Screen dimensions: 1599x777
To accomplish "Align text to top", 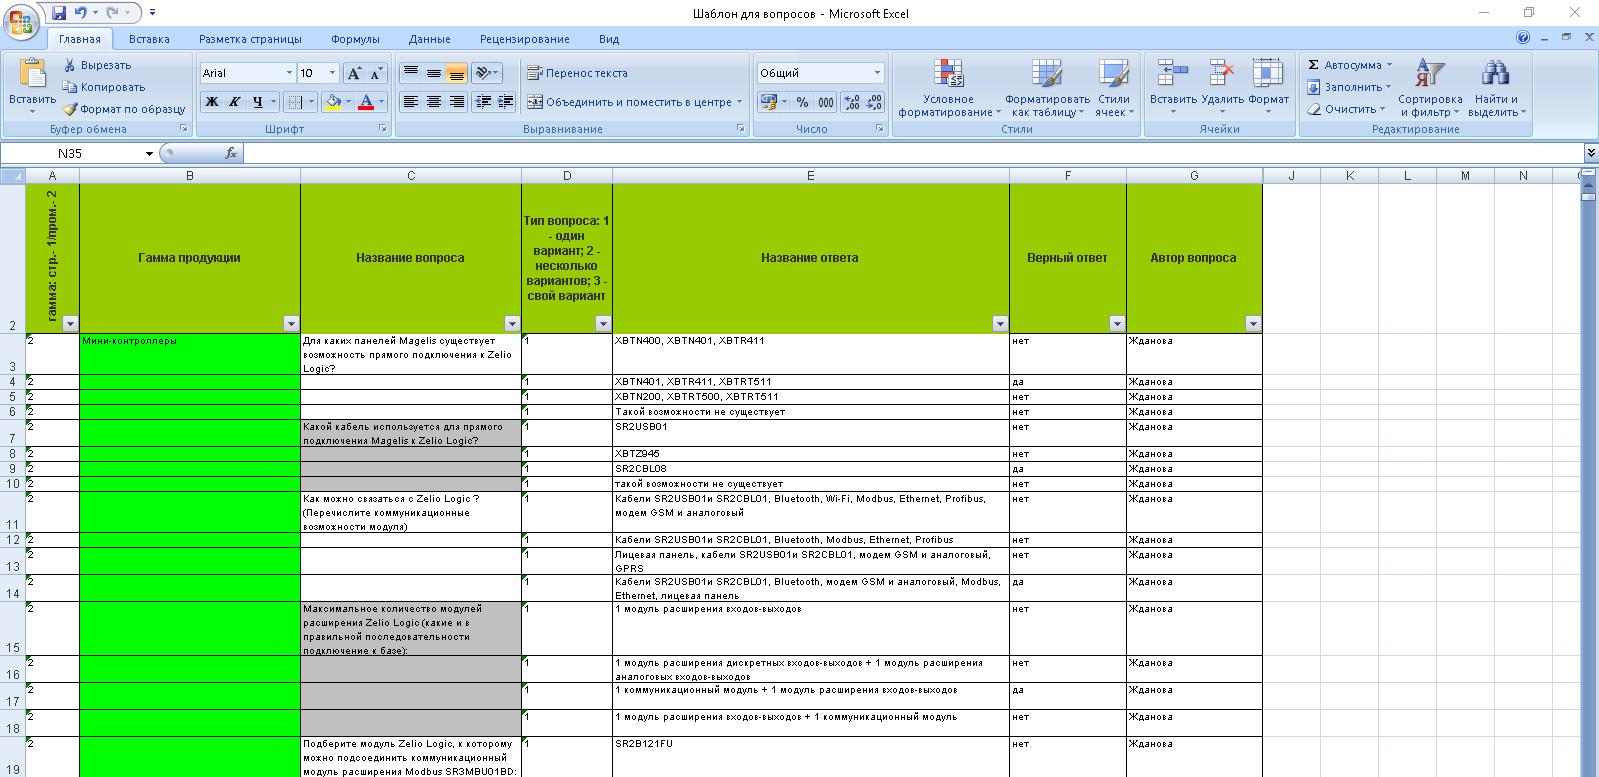I will 410,73.
